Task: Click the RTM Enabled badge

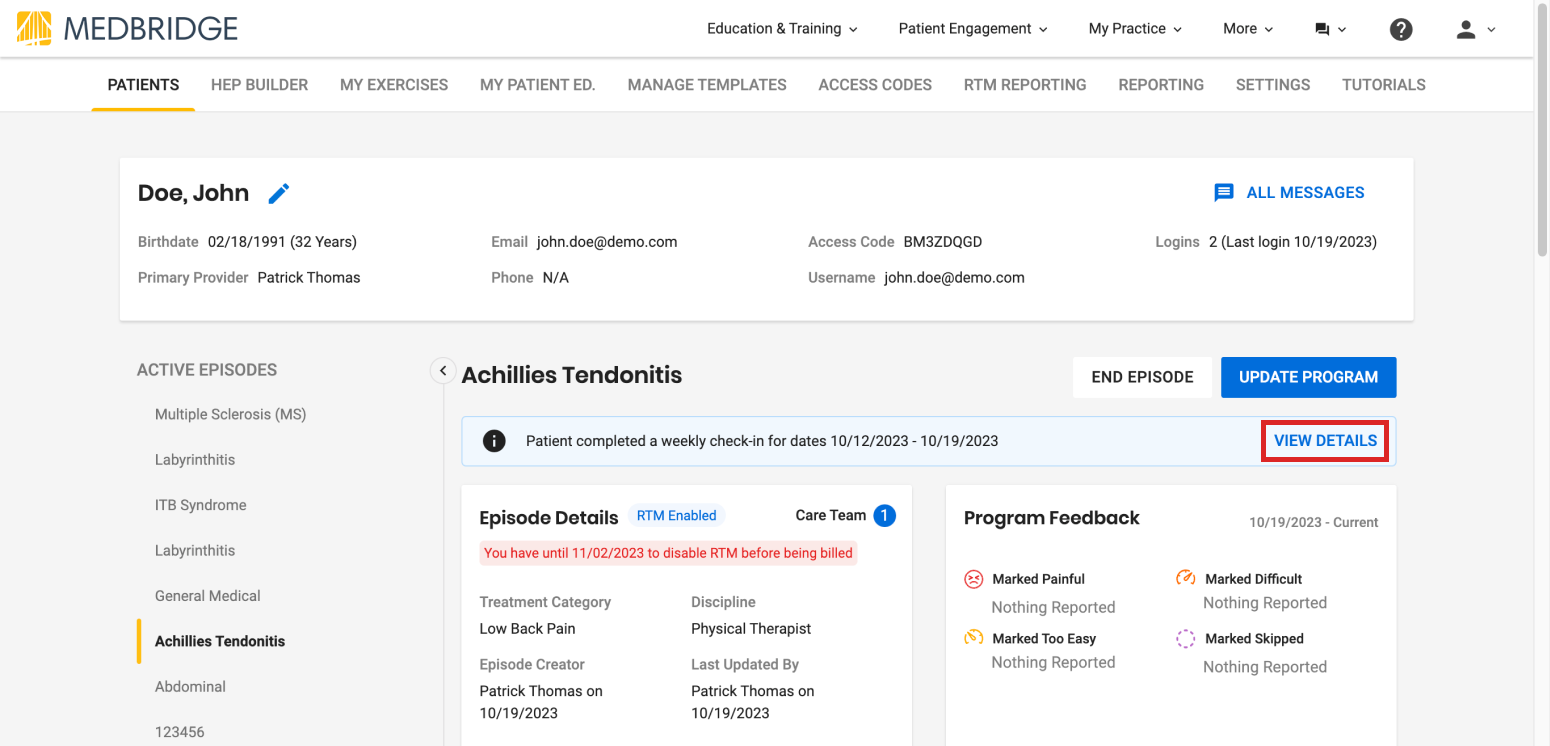Action: [677, 516]
